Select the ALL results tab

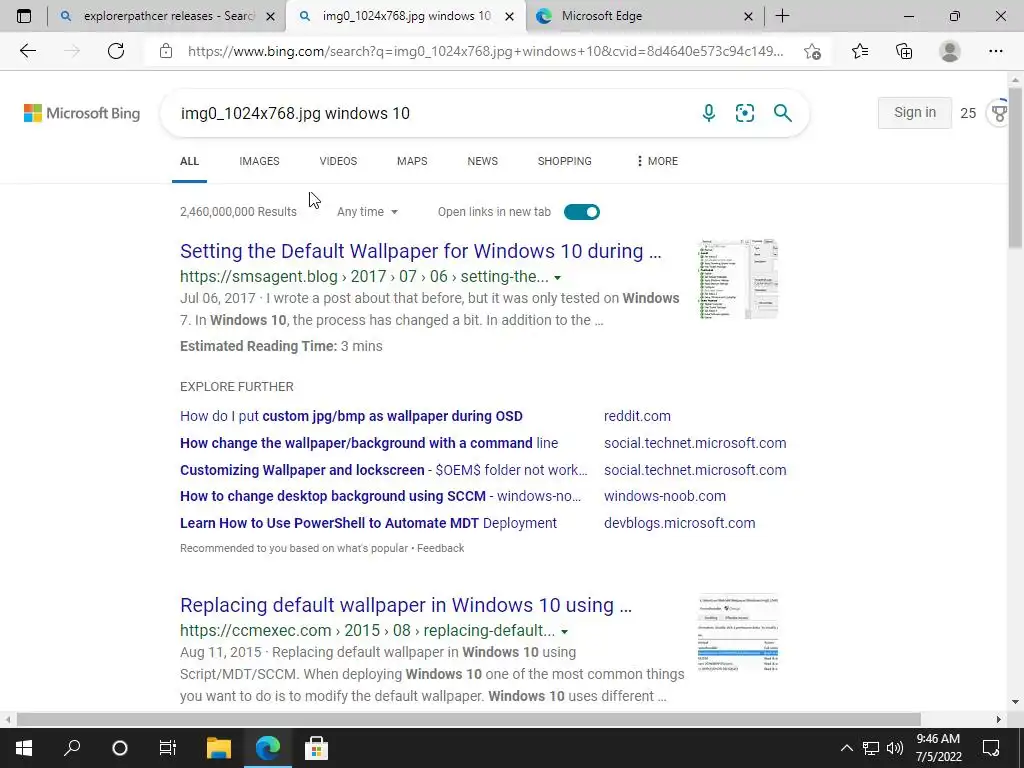(x=189, y=161)
